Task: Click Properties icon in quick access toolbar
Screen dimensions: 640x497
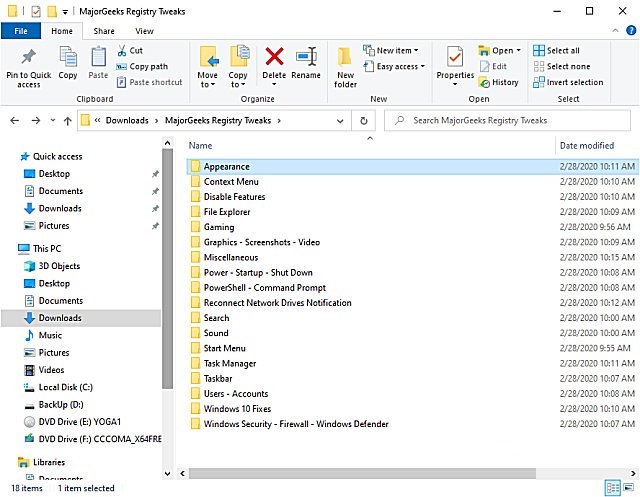Action: (x=36, y=11)
